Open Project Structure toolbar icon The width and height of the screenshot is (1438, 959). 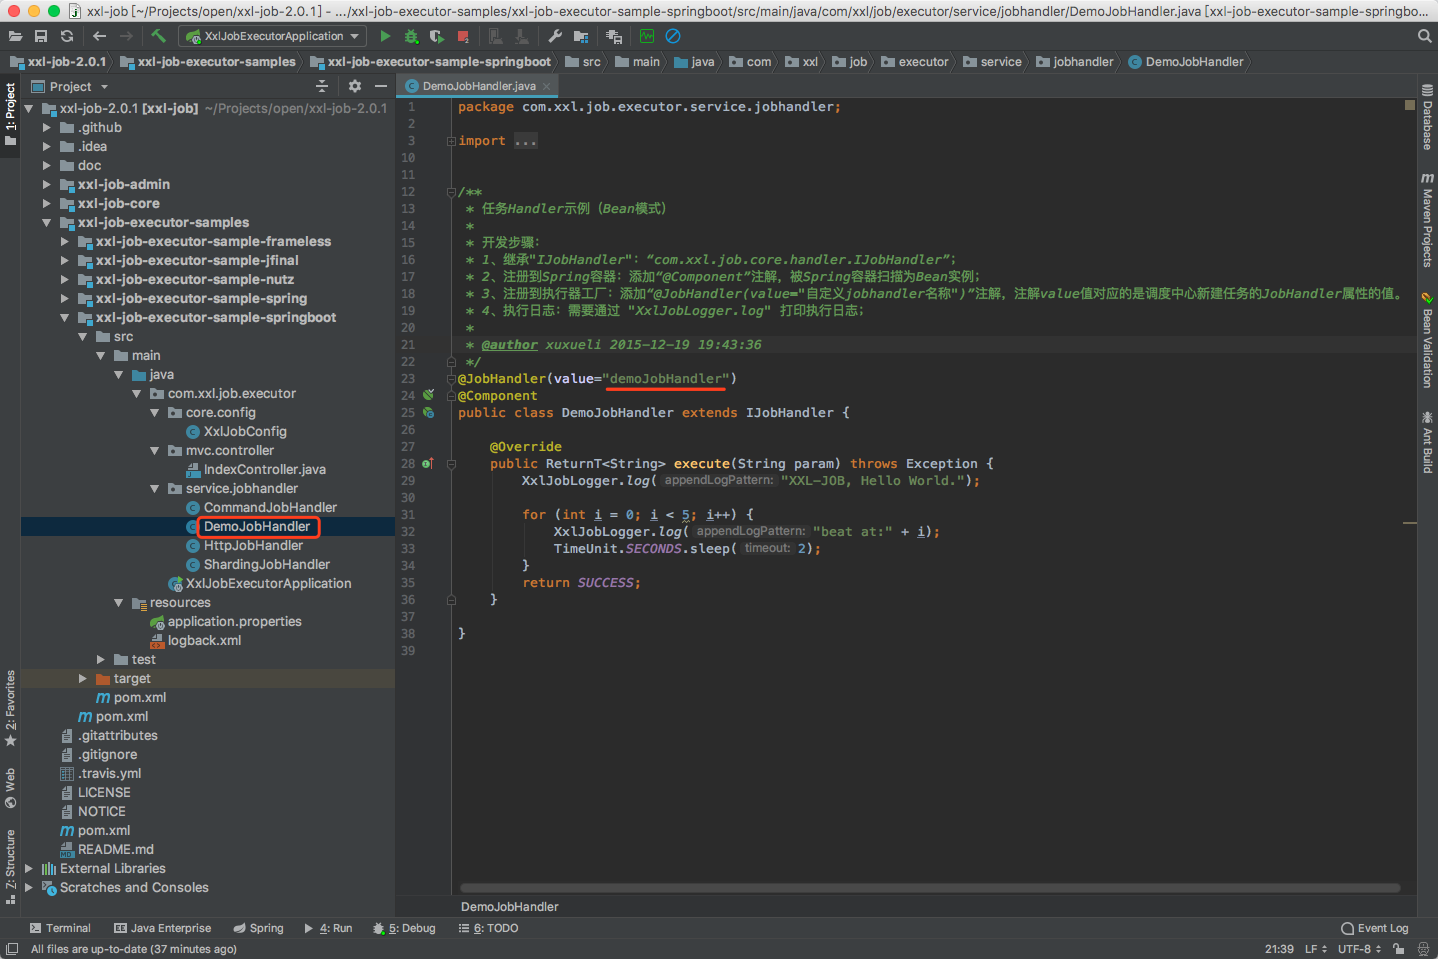tap(581, 36)
